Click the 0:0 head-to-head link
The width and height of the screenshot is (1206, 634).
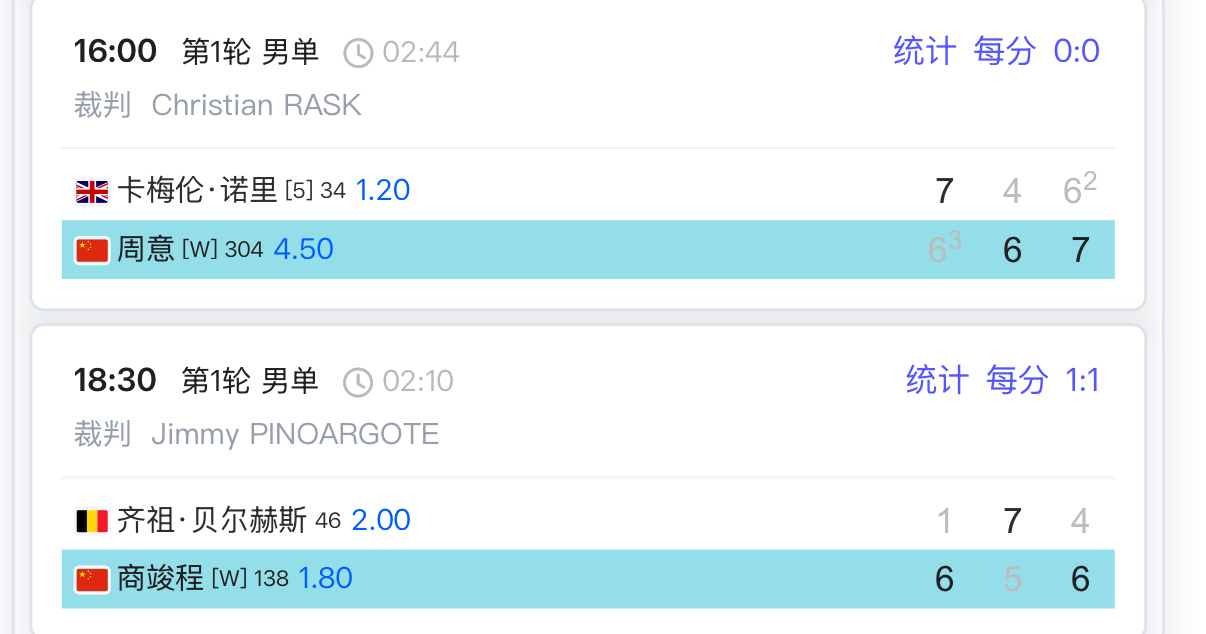click(x=1077, y=50)
